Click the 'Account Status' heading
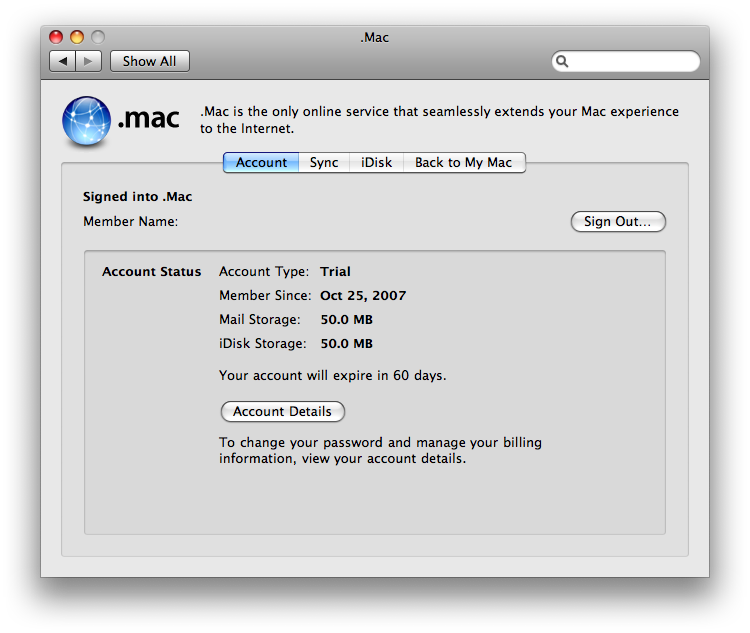The width and height of the screenshot is (750, 633). pos(152,272)
